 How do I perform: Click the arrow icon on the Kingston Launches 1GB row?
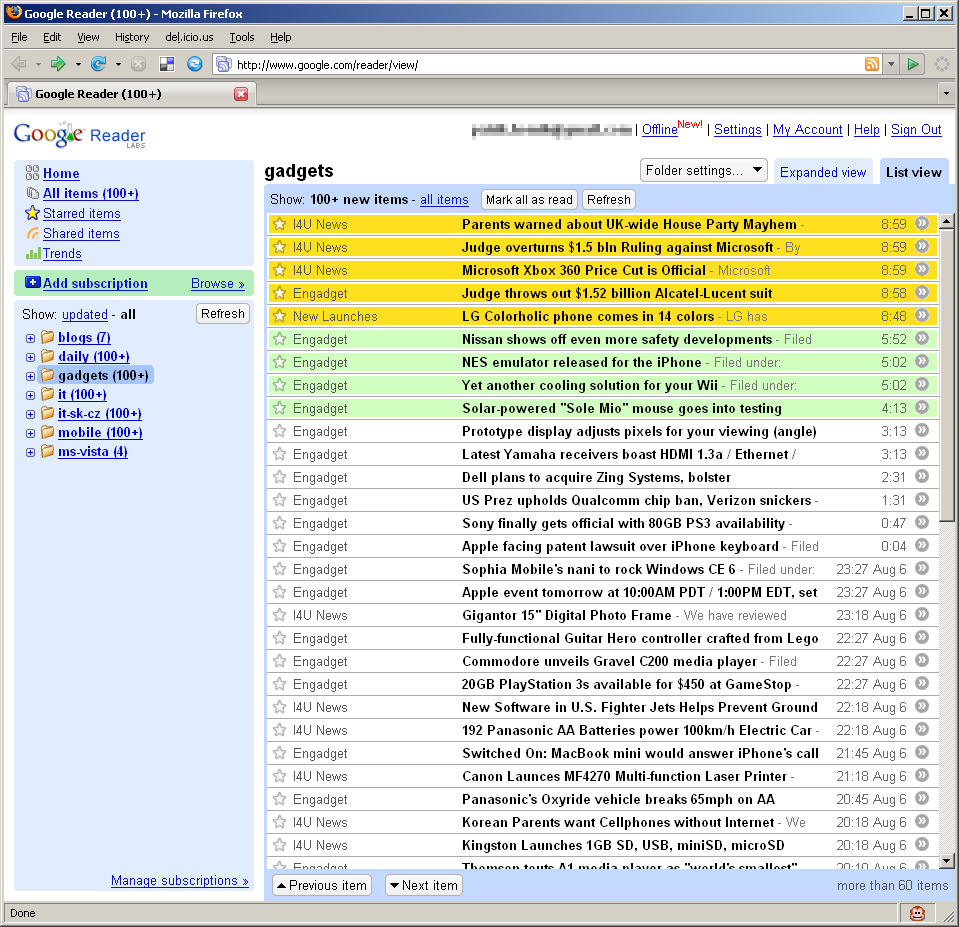click(x=922, y=844)
